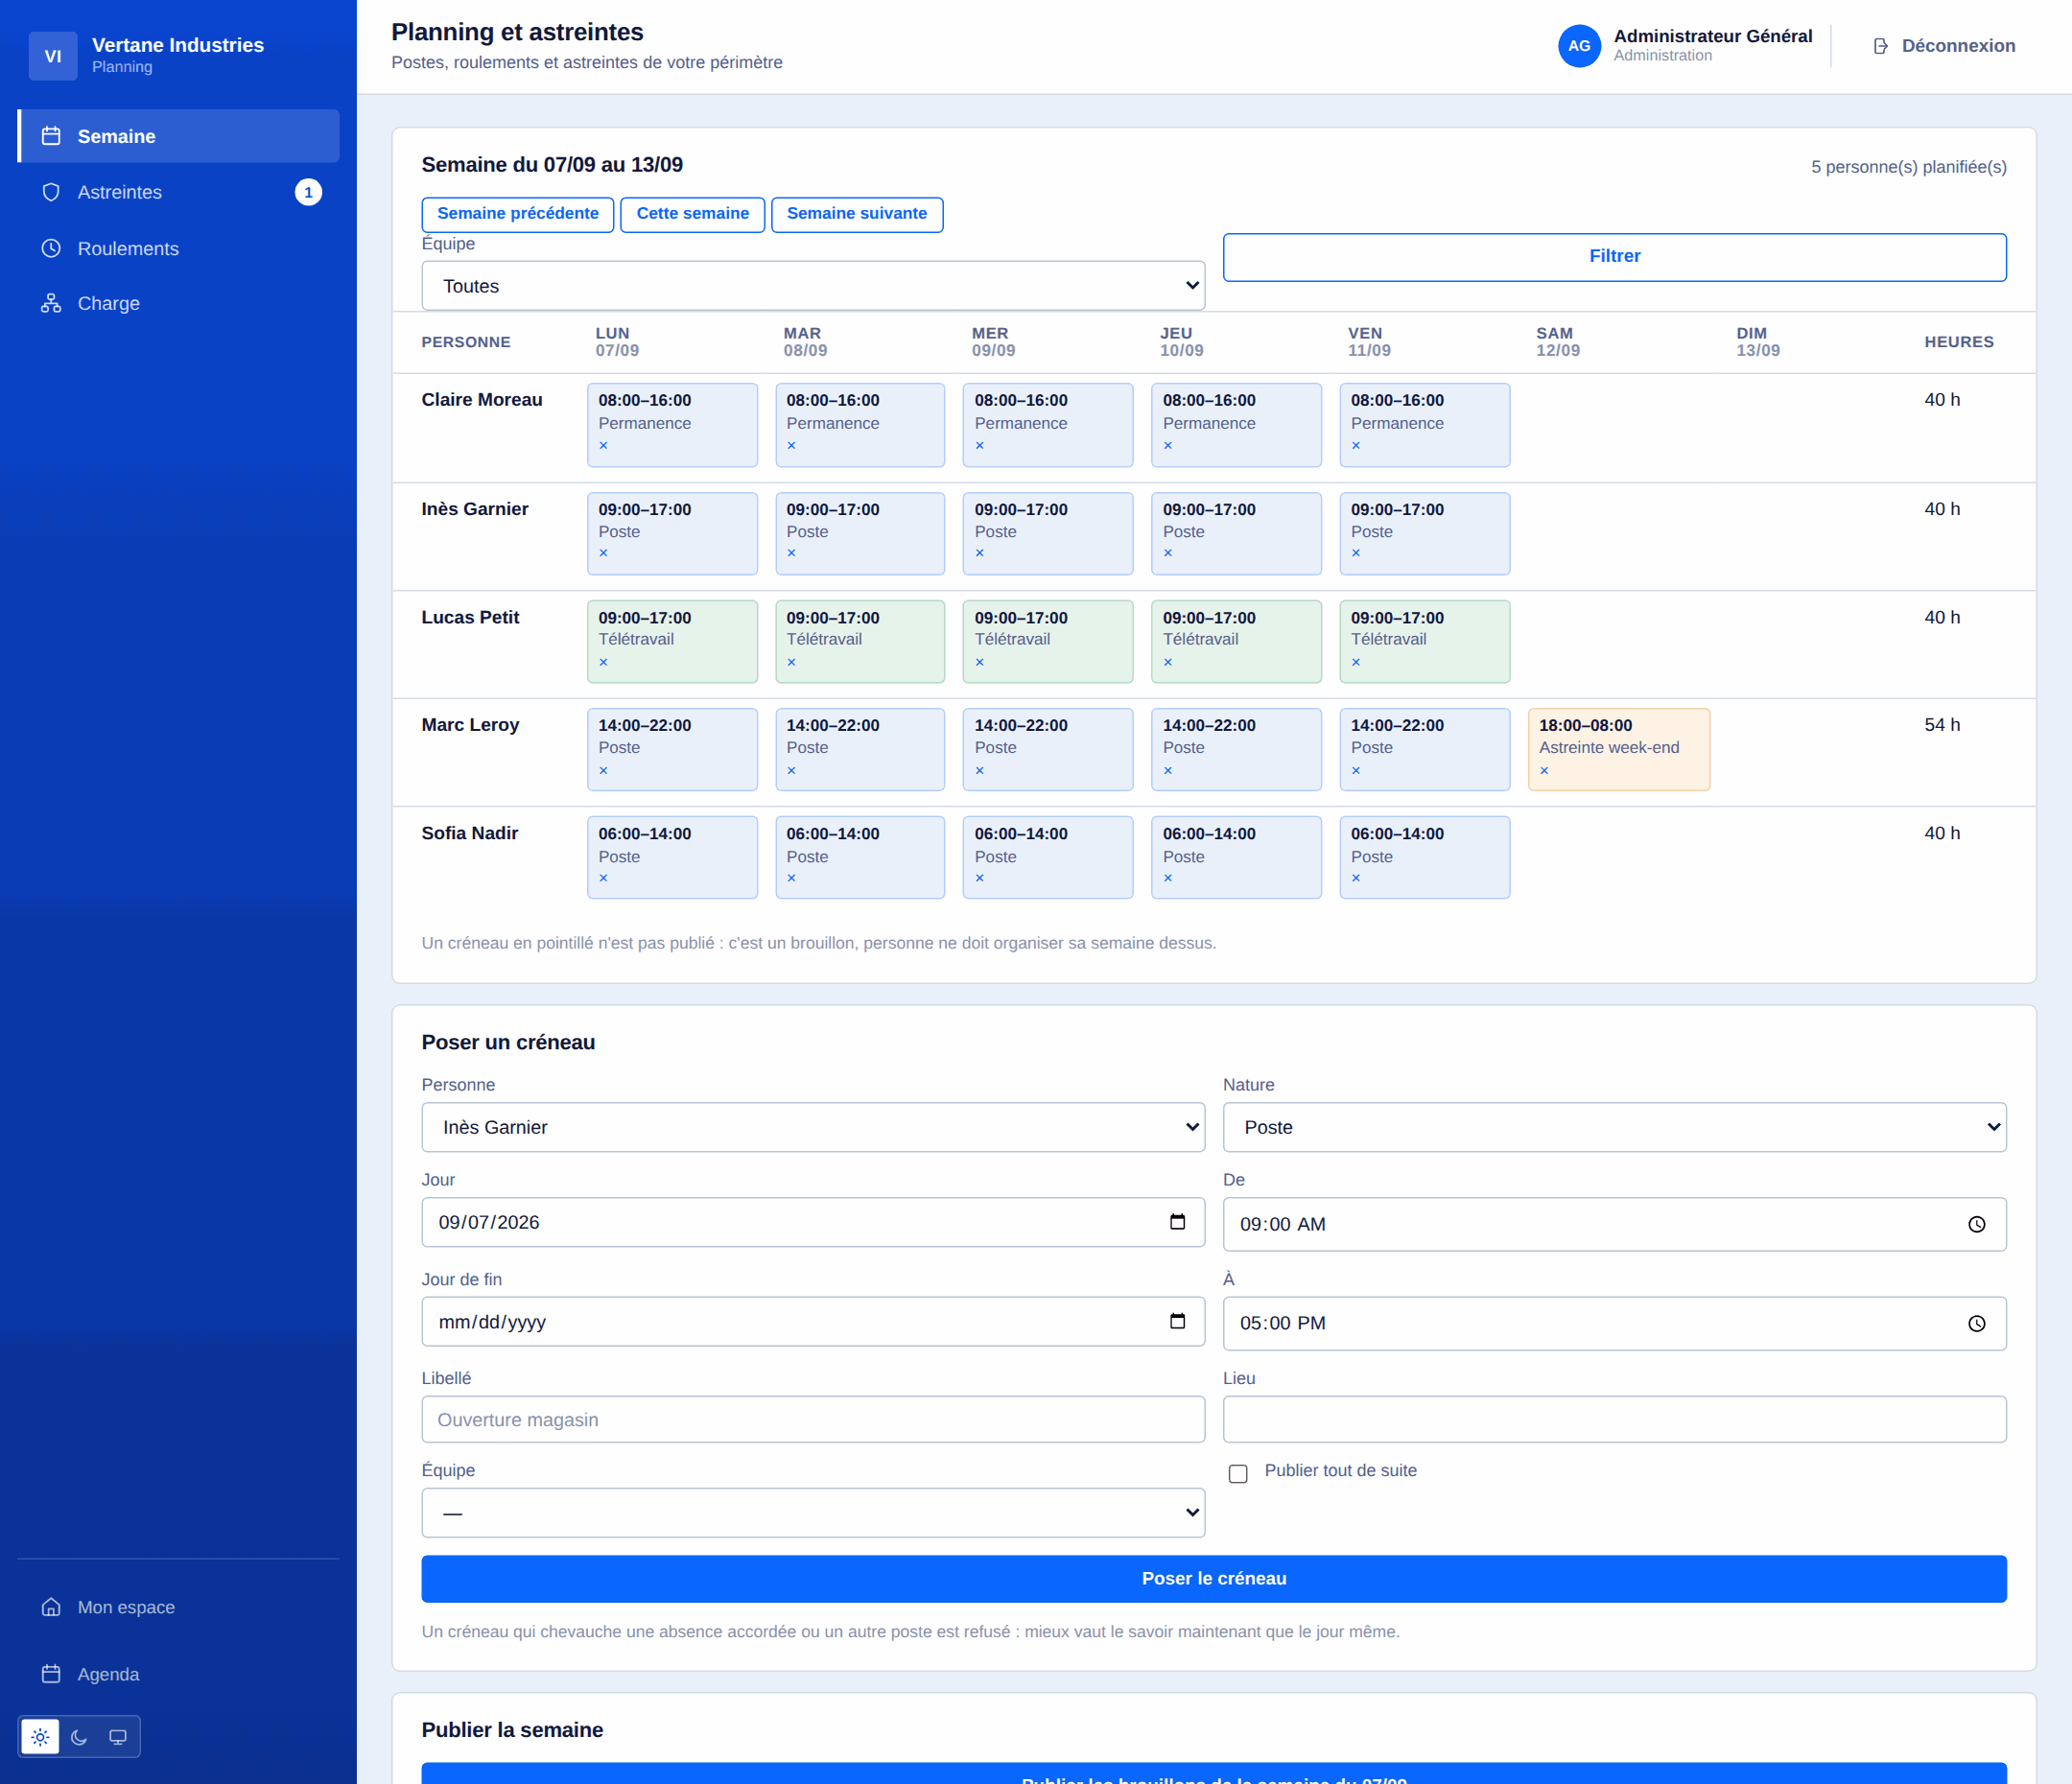Viewport: 2072px width, 1784px height.
Task: Open the Agenda link
Action: (x=179, y=1674)
